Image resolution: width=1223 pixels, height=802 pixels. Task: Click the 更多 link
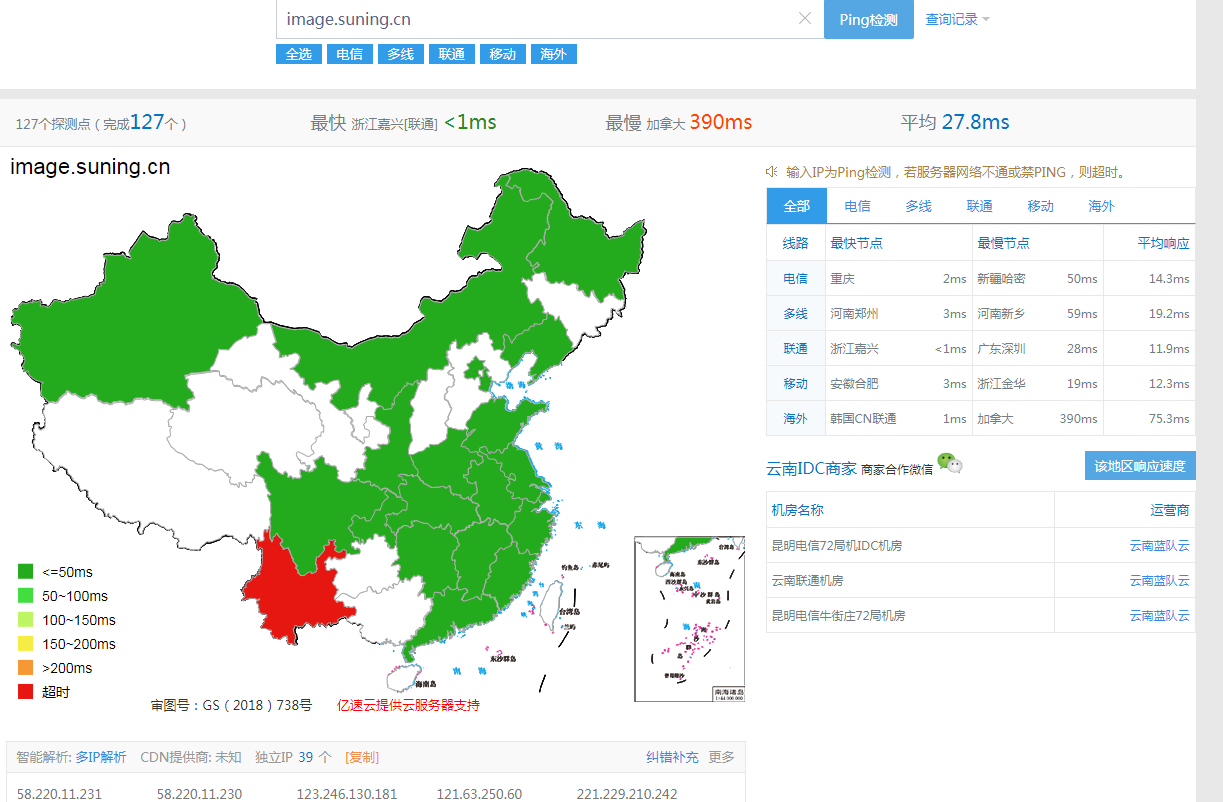pyautogui.click(x=721, y=757)
